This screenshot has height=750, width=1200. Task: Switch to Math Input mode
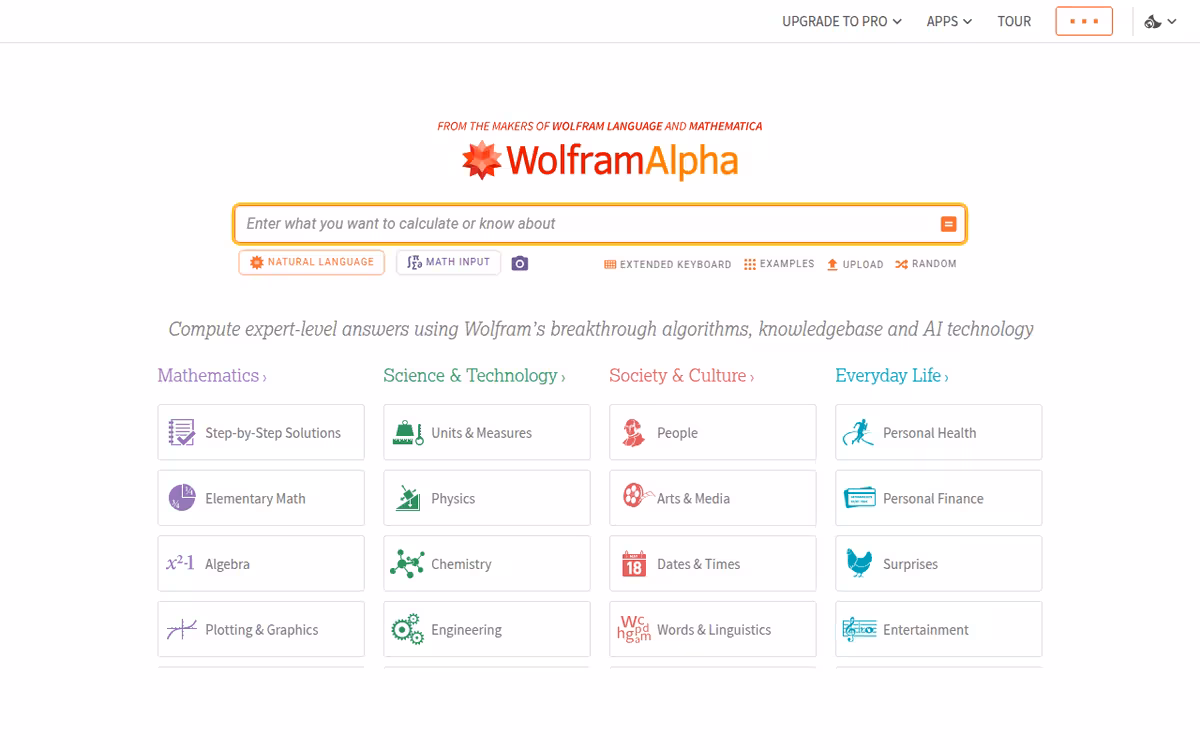click(449, 262)
